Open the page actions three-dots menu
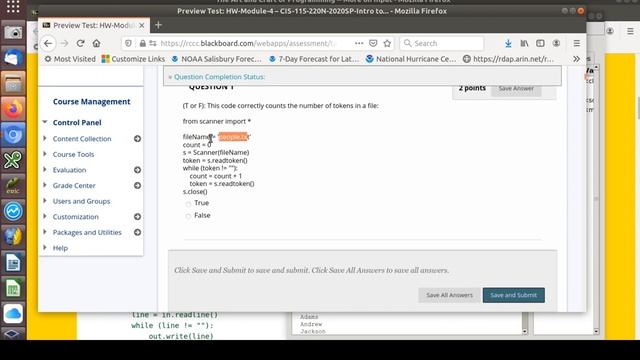Viewport: 640px width, 360px height. point(359,43)
